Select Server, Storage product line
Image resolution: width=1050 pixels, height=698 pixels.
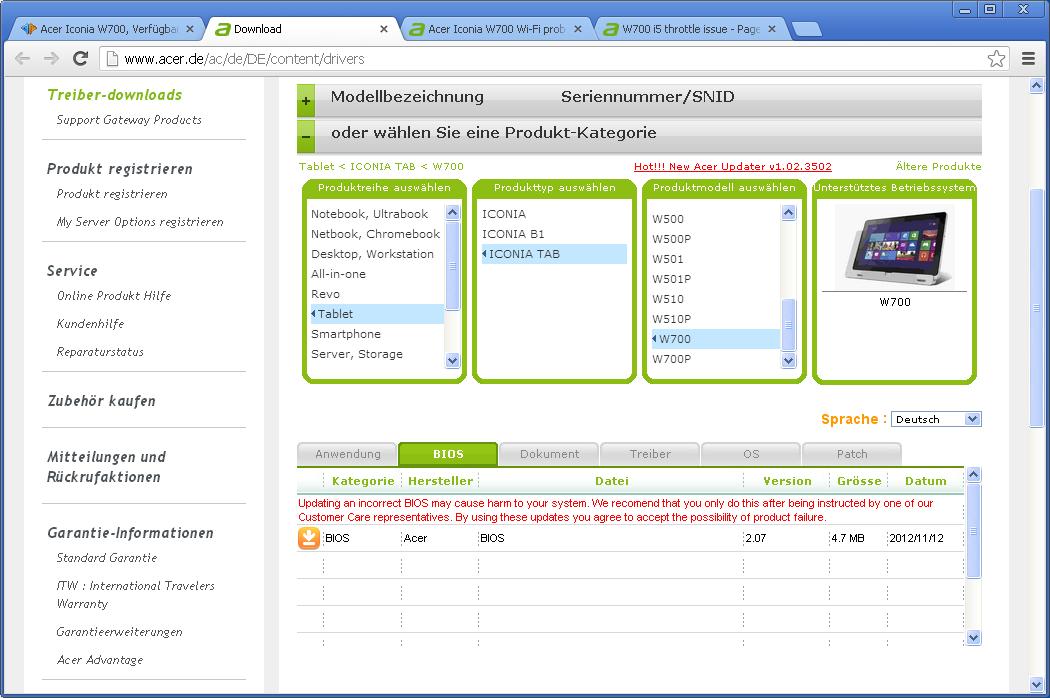click(x=357, y=354)
